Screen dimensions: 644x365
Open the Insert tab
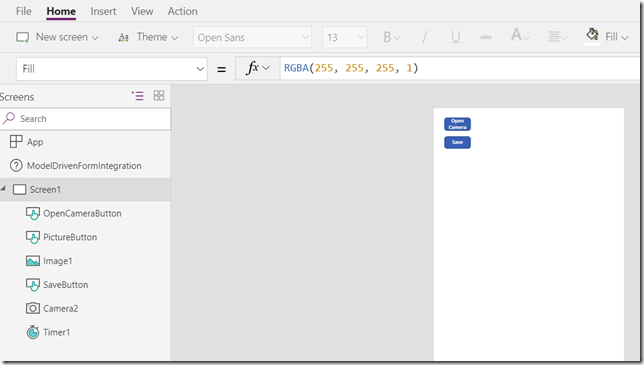[103, 11]
